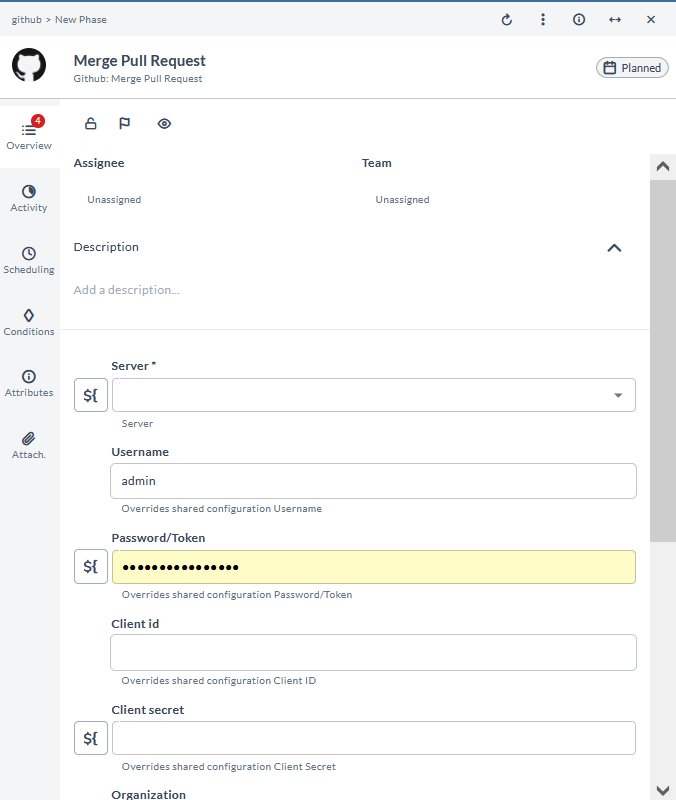This screenshot has width=676, height=800.
Task: Click the GitHub octocat logo
Action: click(x=29, y=65)
